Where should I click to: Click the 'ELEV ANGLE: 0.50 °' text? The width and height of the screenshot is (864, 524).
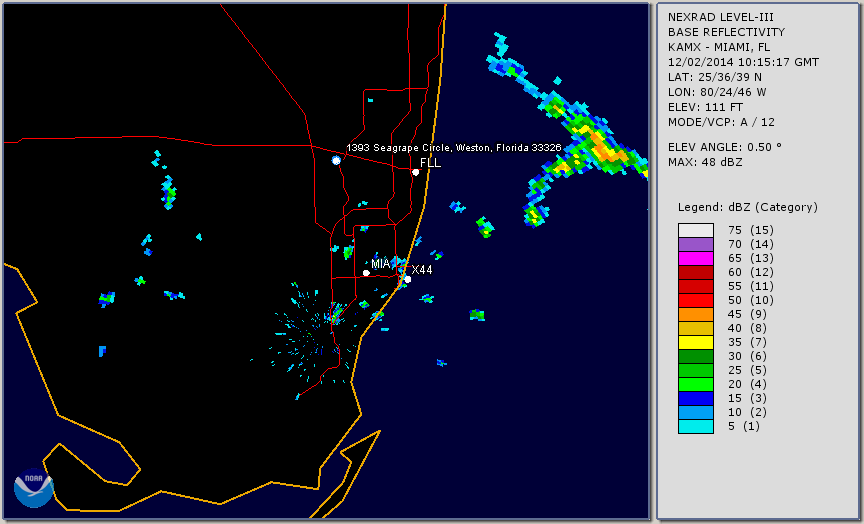pyautogui.click(x=725, y=147)
